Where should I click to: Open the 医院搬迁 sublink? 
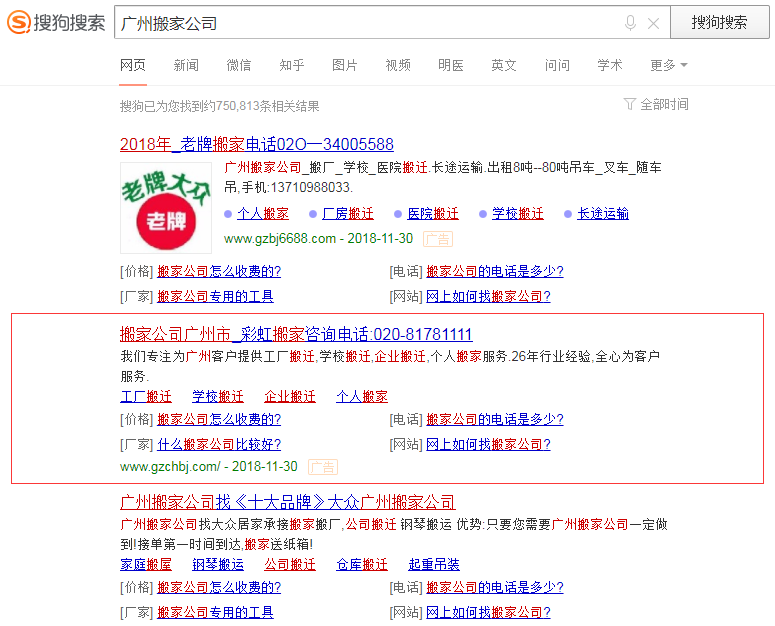433,213
